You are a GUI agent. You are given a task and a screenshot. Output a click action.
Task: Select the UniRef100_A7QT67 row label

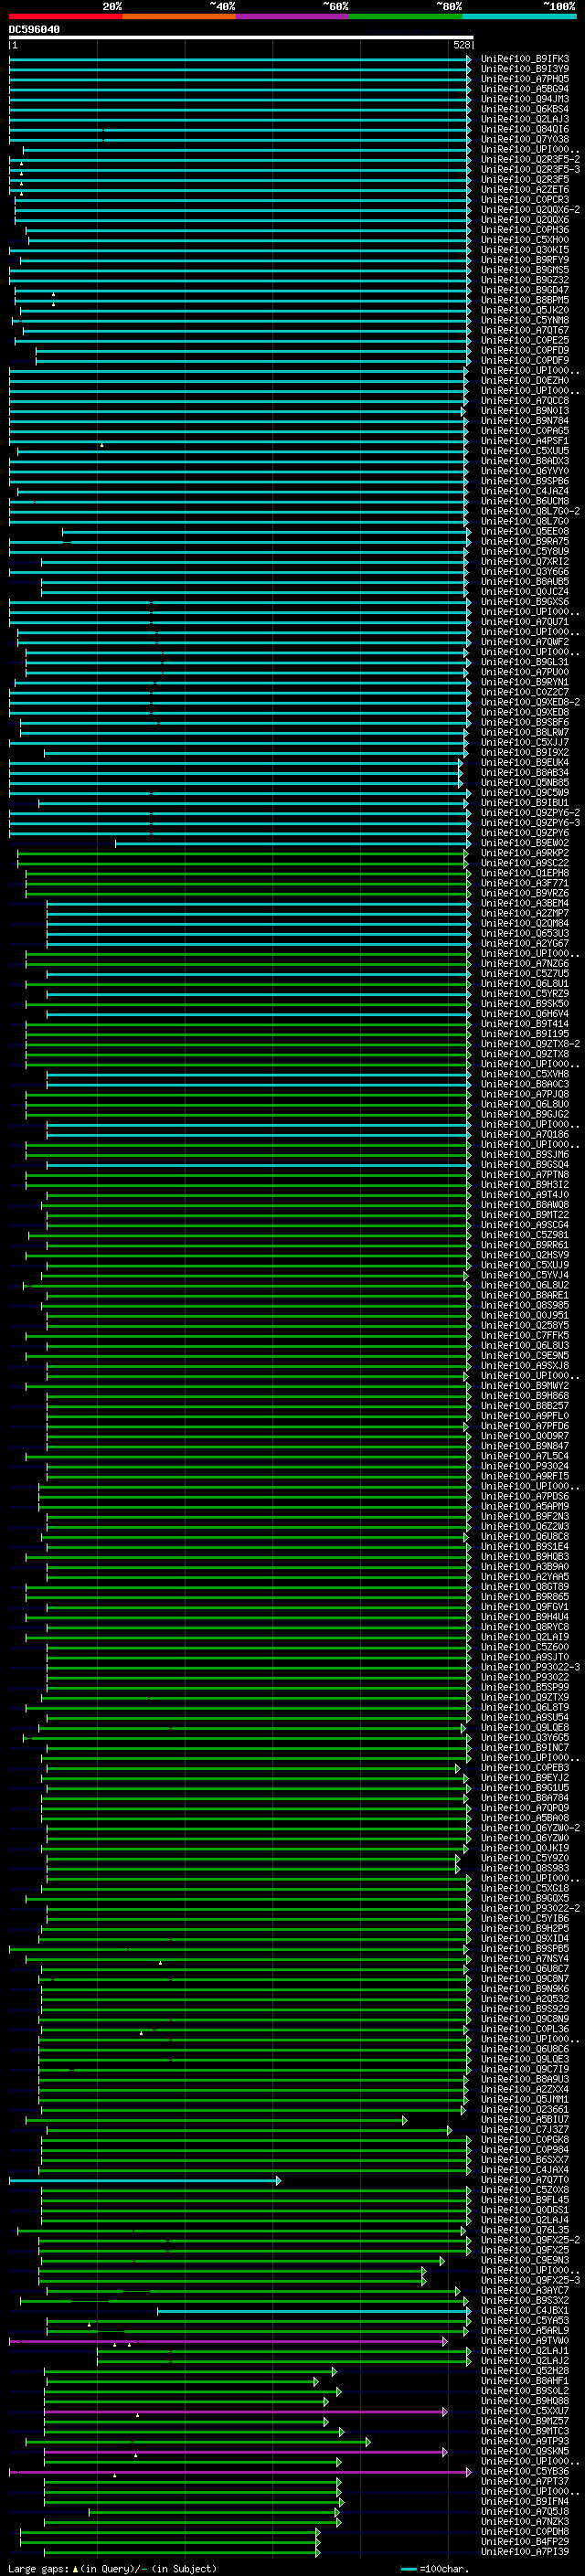pyautogui.click(x=524, y=330)
